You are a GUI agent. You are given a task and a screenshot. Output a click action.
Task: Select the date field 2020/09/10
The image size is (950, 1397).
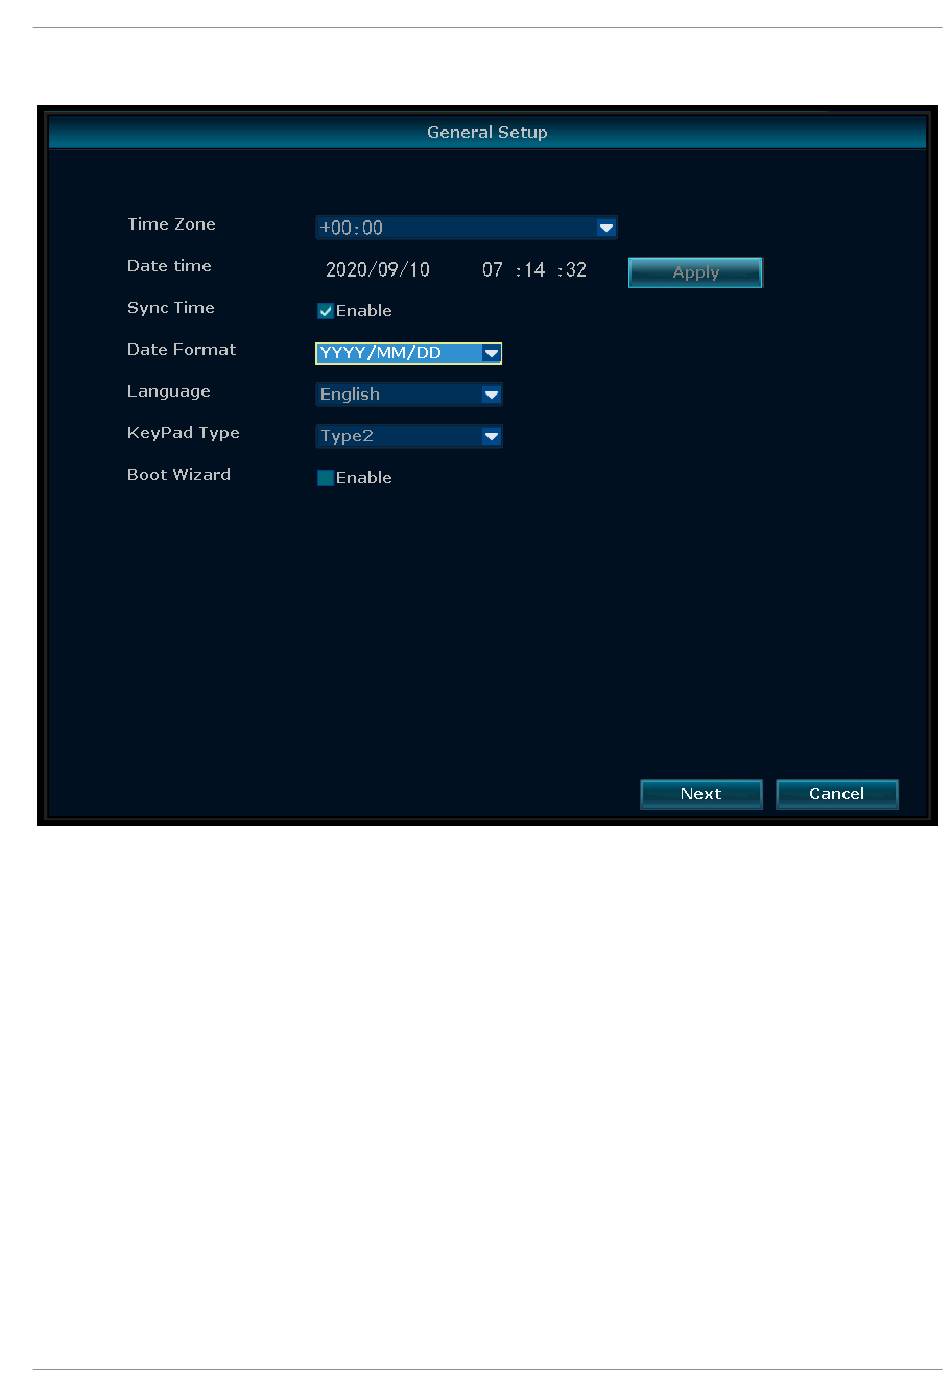378,270
